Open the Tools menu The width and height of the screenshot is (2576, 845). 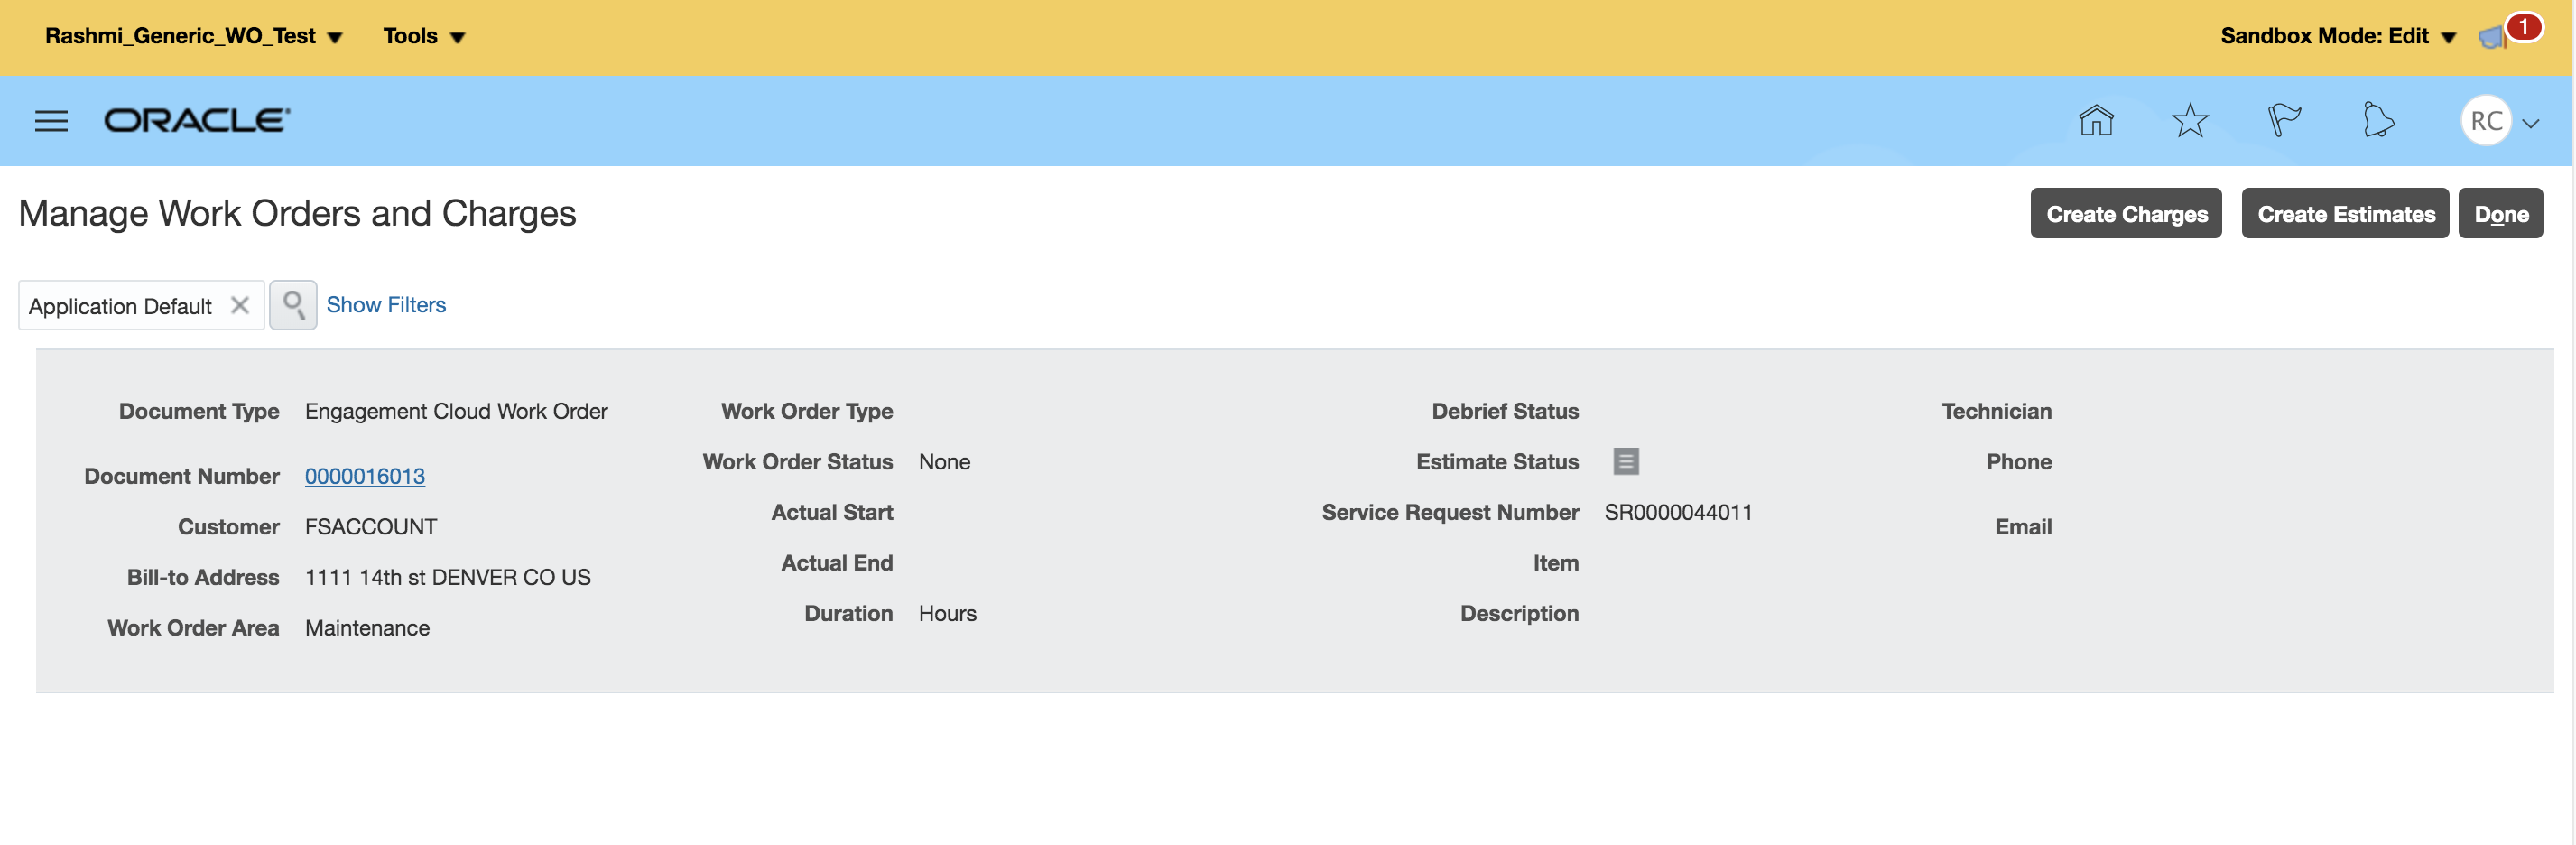(424, 36)
